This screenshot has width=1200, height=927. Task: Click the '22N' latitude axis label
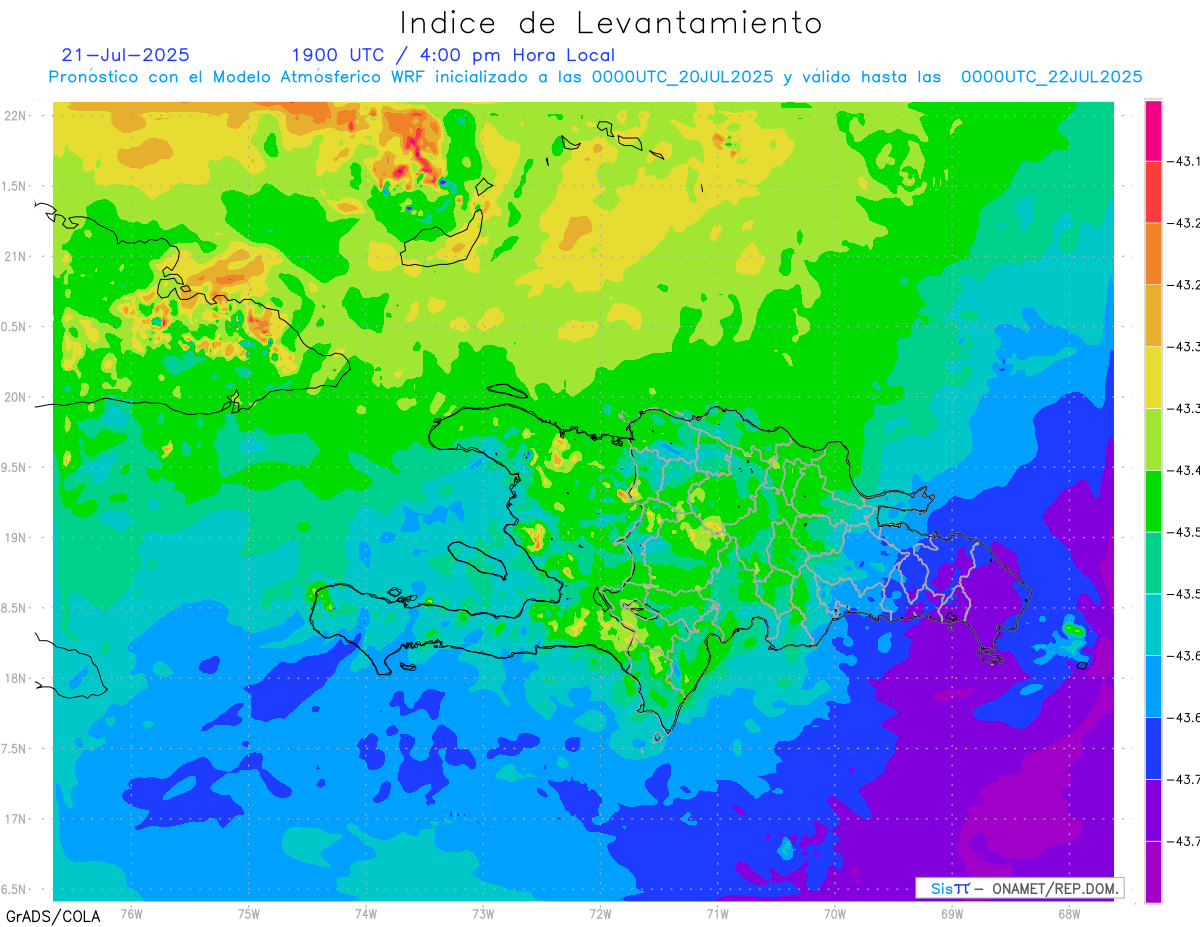[x=17, y=116]
